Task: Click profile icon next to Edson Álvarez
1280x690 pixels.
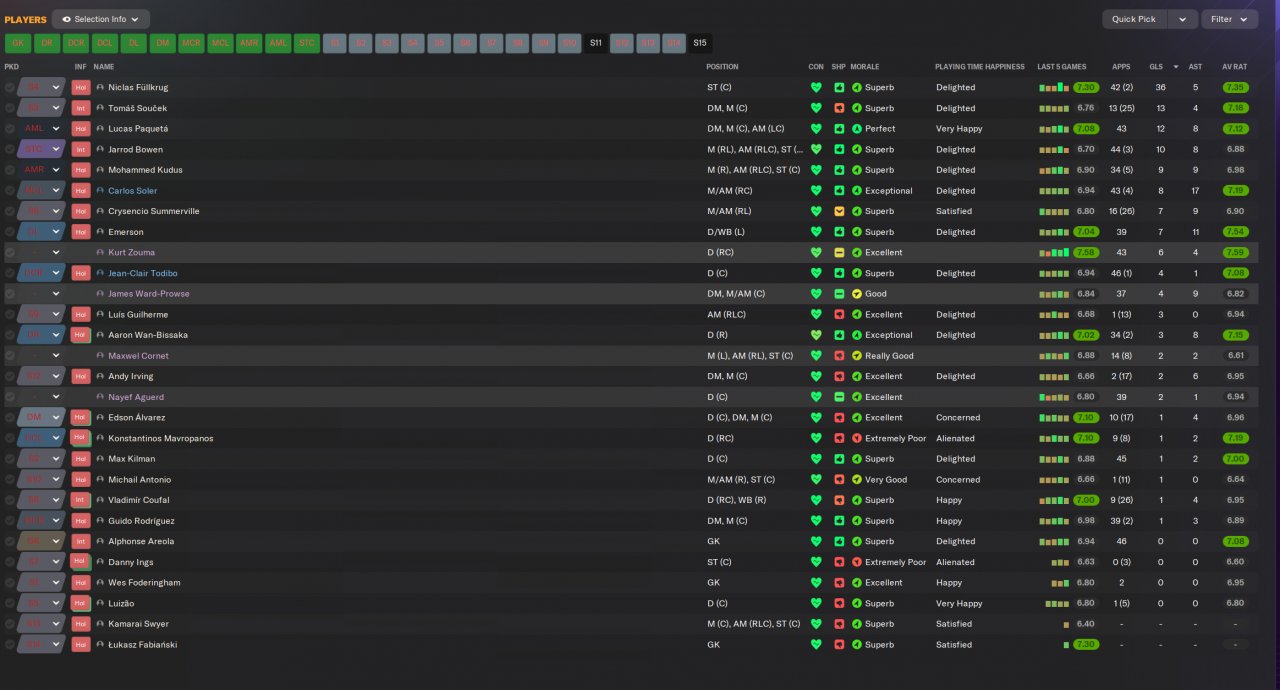Action: click(x=100, y=417)
